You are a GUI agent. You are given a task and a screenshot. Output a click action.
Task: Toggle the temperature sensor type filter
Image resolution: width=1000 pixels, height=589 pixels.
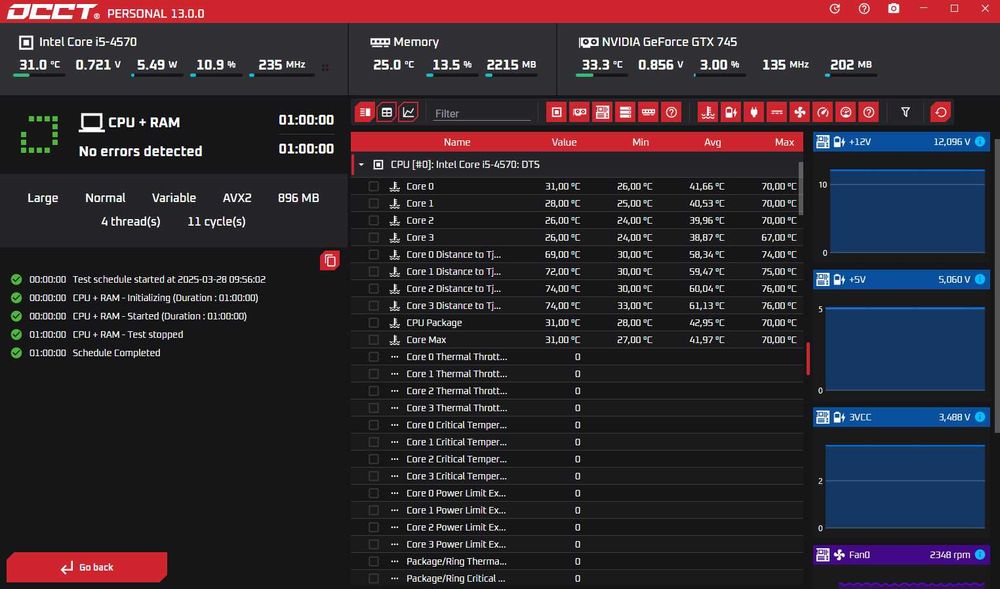pyautogui.click(x=708, y=112)
